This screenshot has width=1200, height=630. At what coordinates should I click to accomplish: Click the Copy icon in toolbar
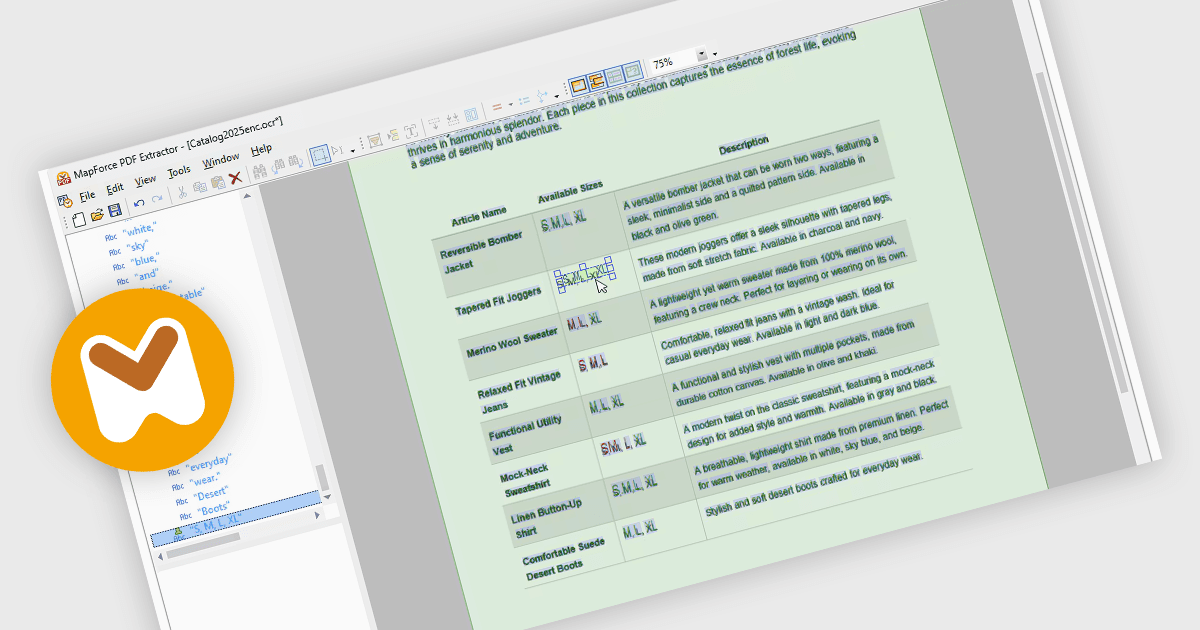click(x=200, y=186)
